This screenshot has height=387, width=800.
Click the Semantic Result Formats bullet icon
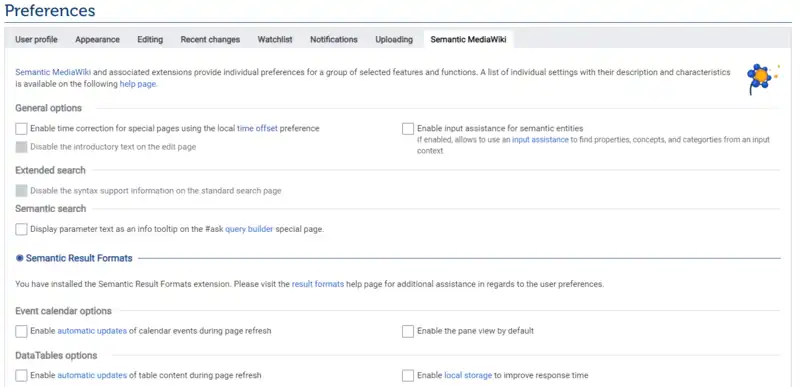point(19,258)
